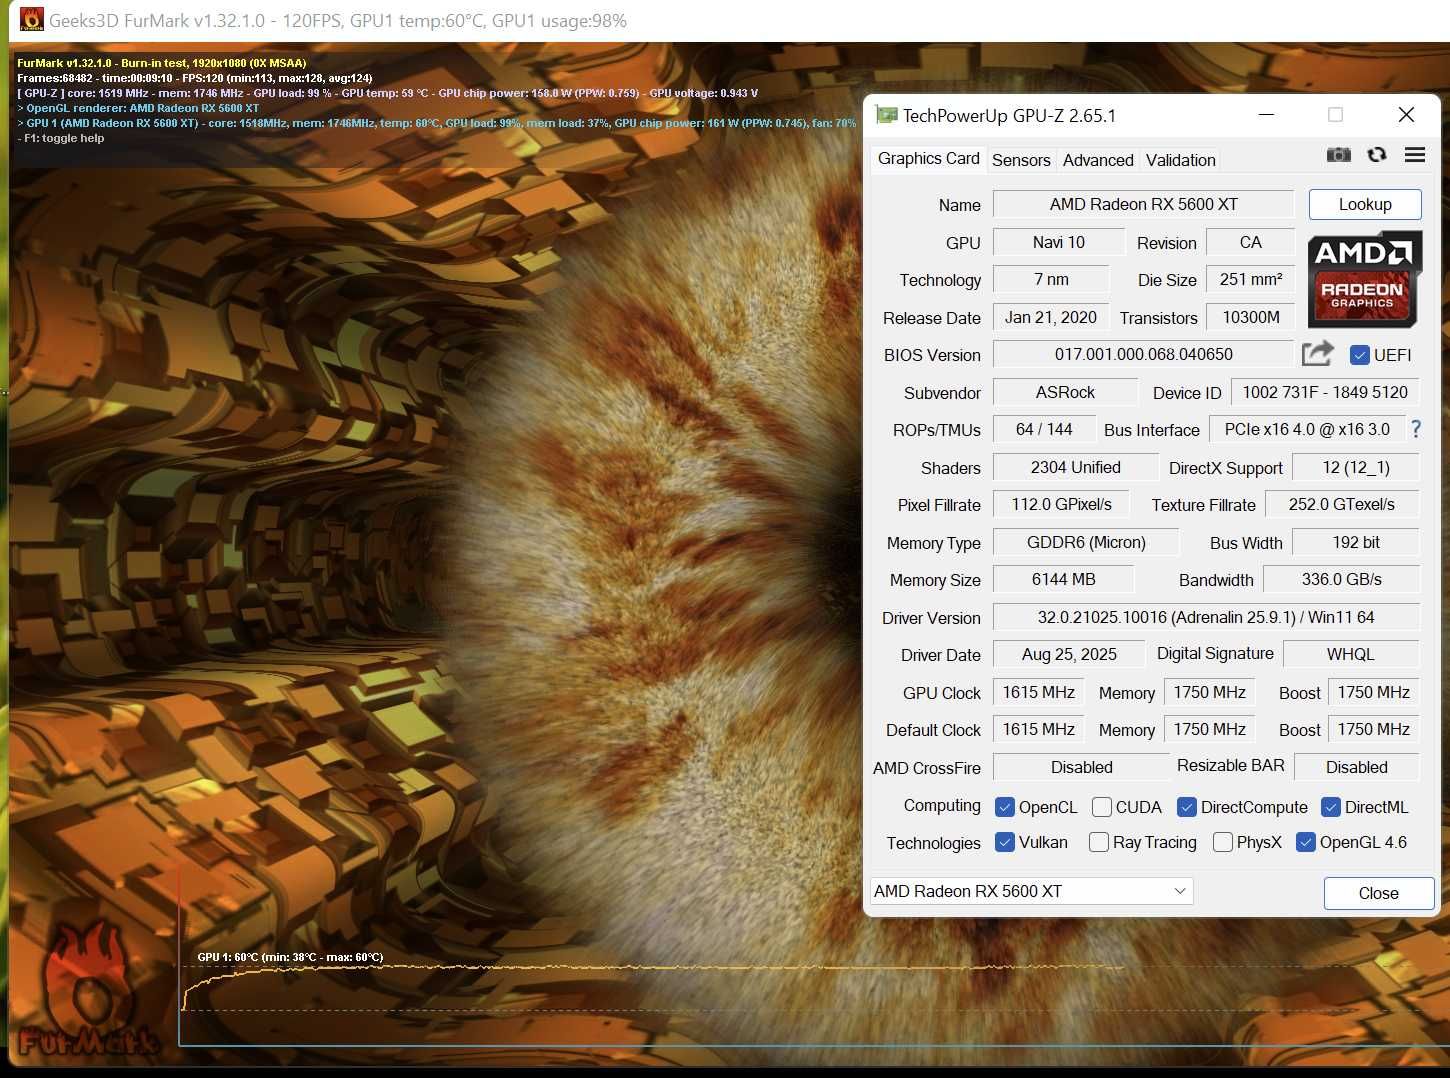Click the Lookup button

pos(1365,204)
